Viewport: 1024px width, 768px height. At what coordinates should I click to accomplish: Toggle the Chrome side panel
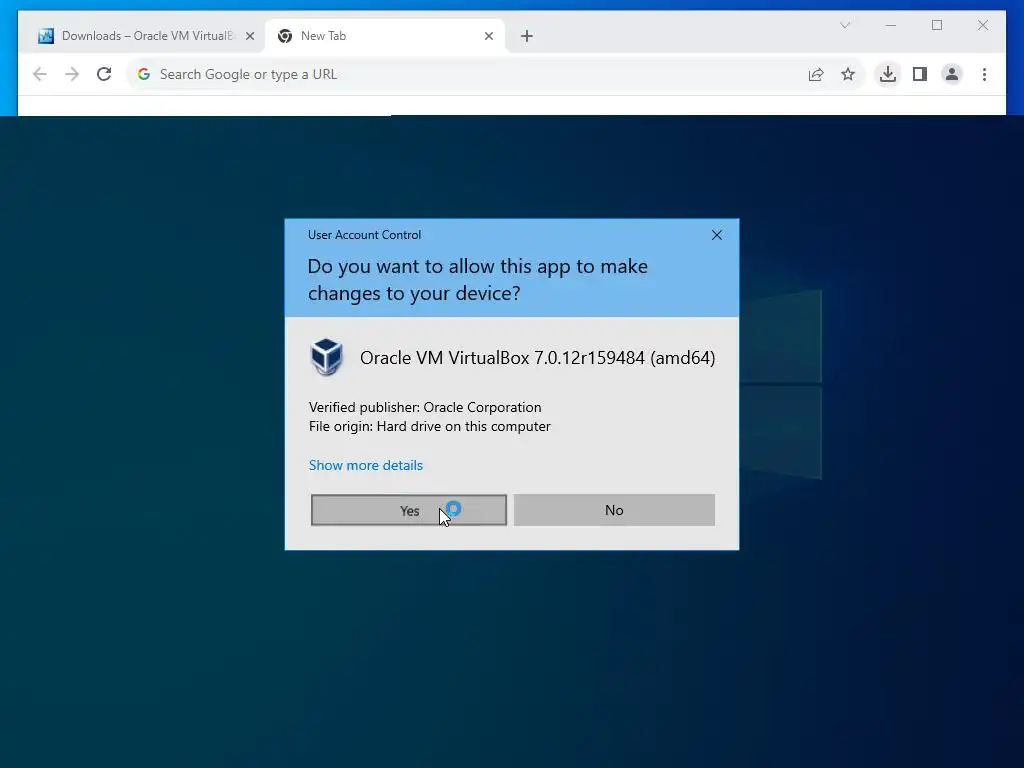point(920,74)
